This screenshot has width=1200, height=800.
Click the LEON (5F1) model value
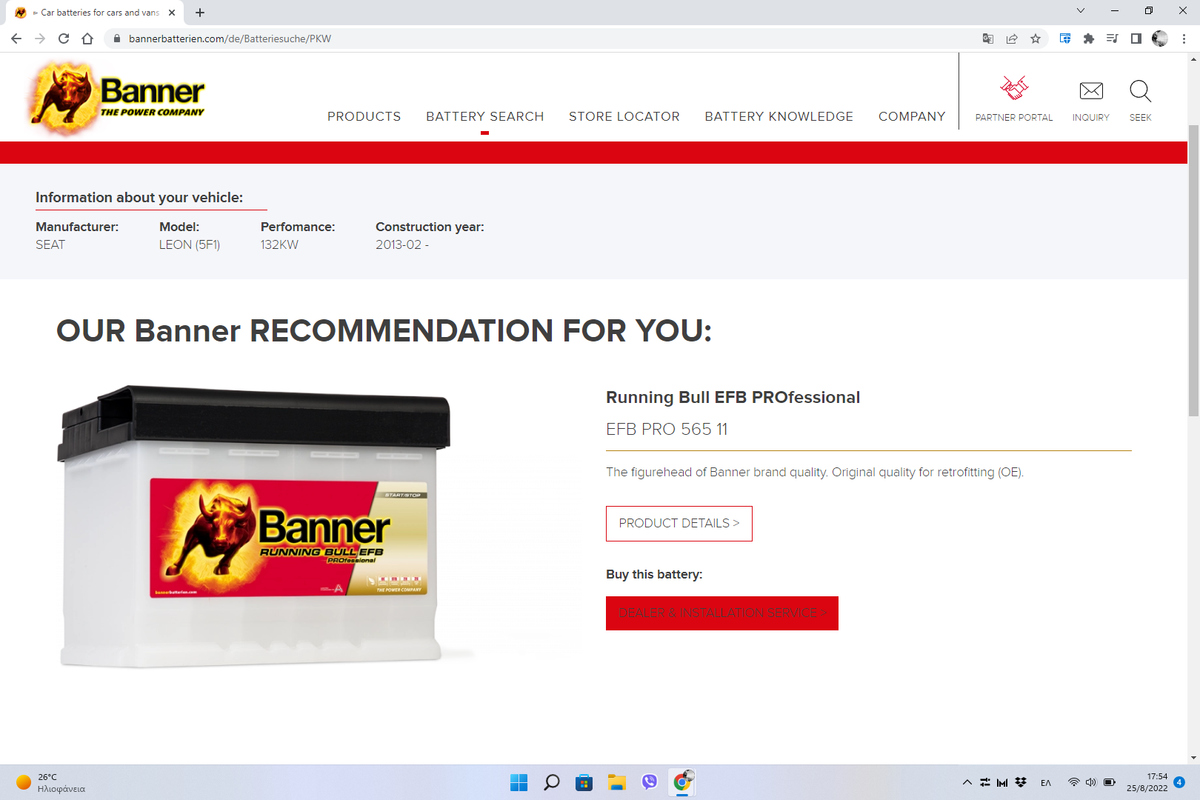point(191,245)
